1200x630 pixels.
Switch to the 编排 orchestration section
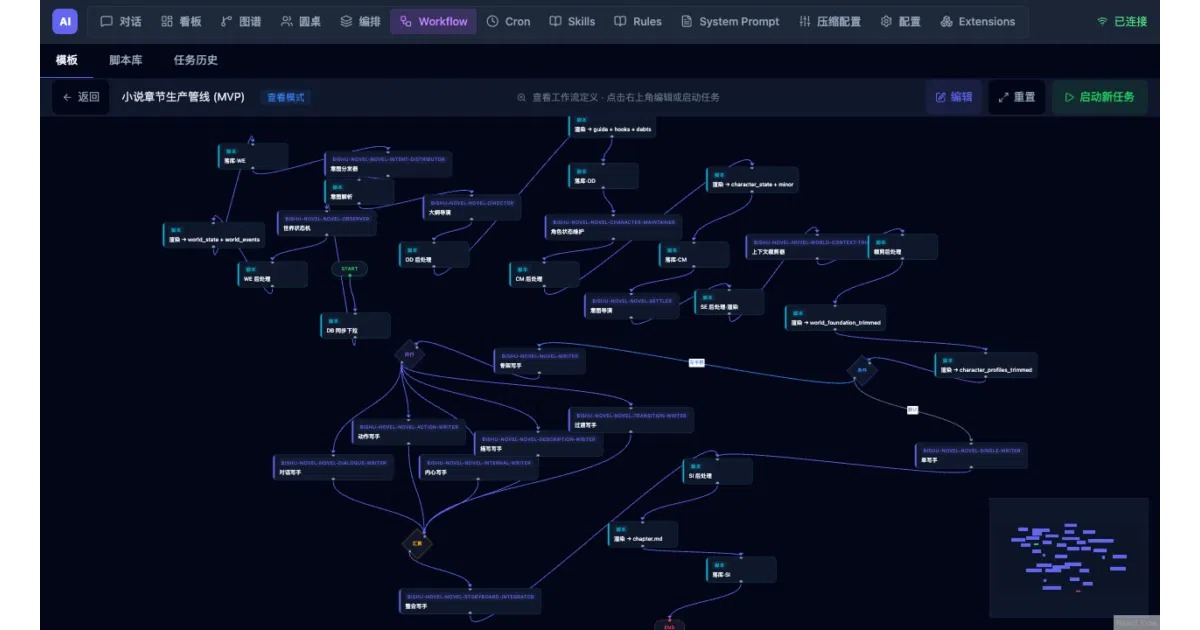point(360,21)
